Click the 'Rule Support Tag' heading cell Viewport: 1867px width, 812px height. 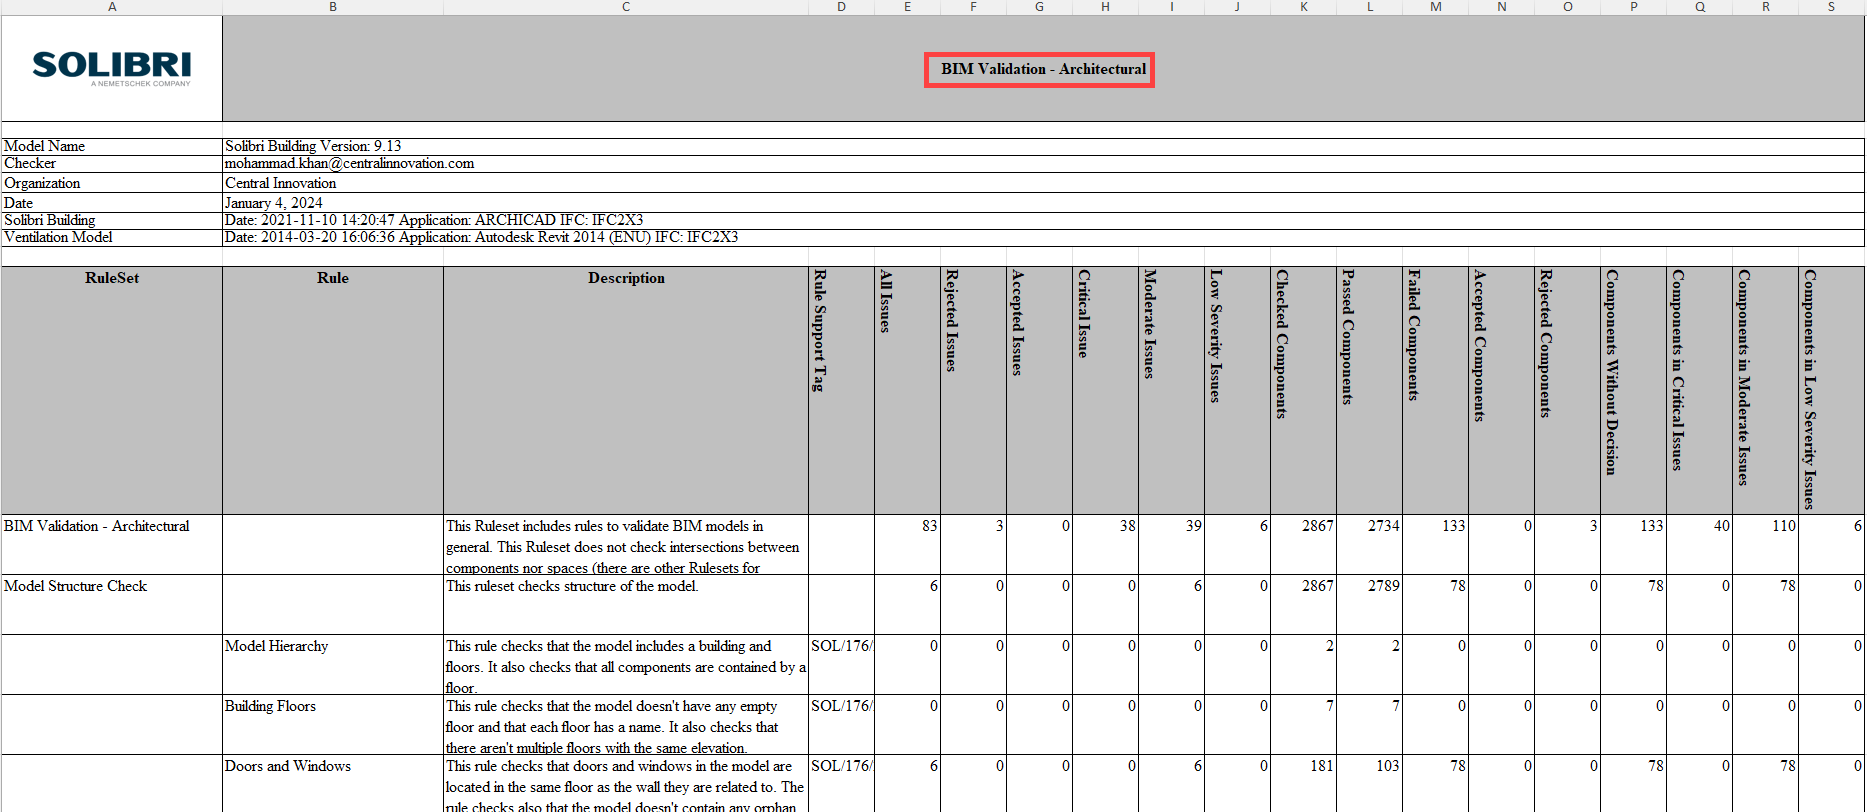pos(841,390)
